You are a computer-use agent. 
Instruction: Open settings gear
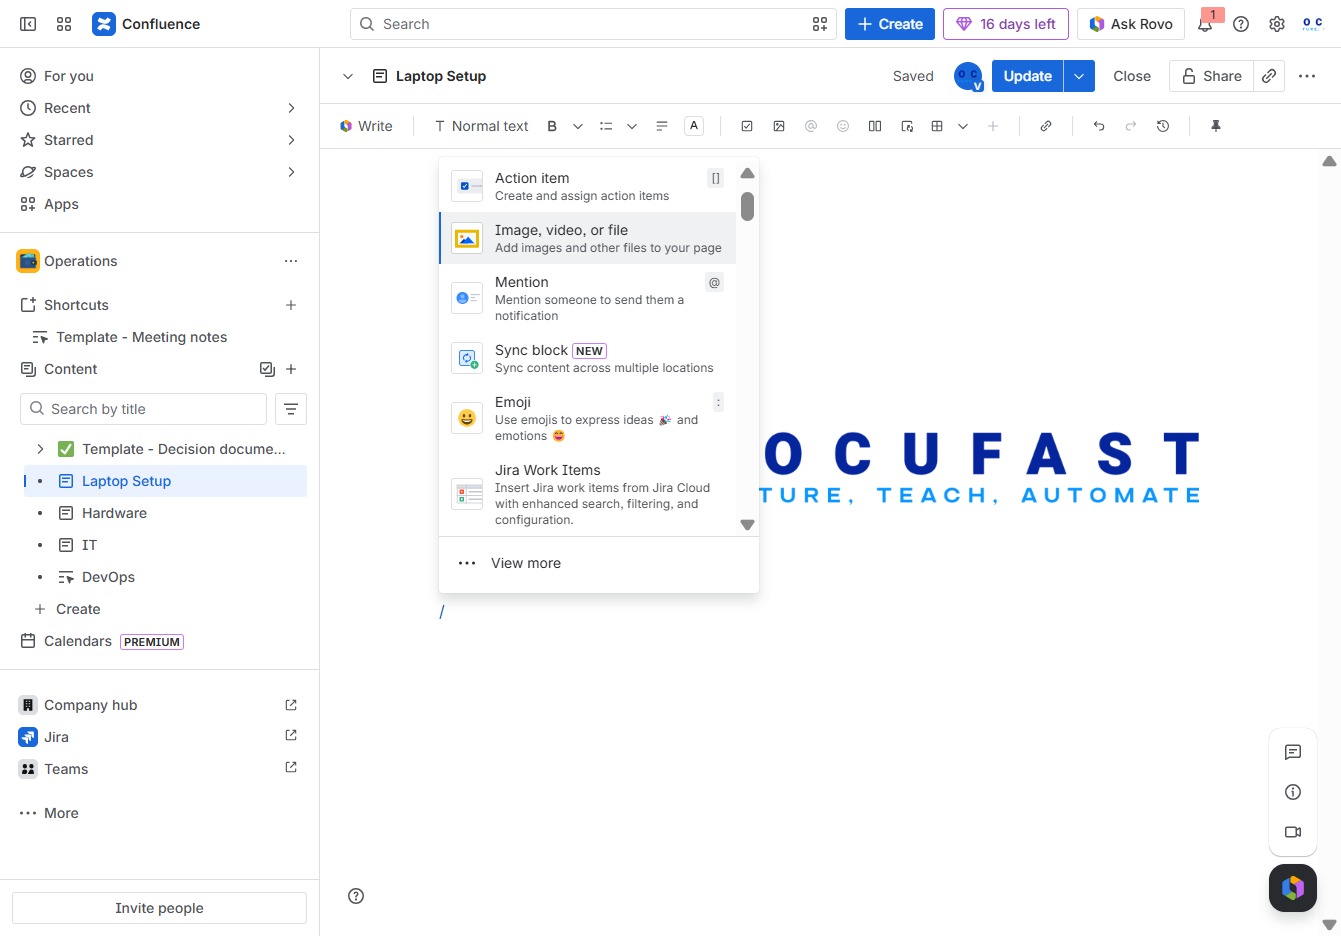[1277, 24]
